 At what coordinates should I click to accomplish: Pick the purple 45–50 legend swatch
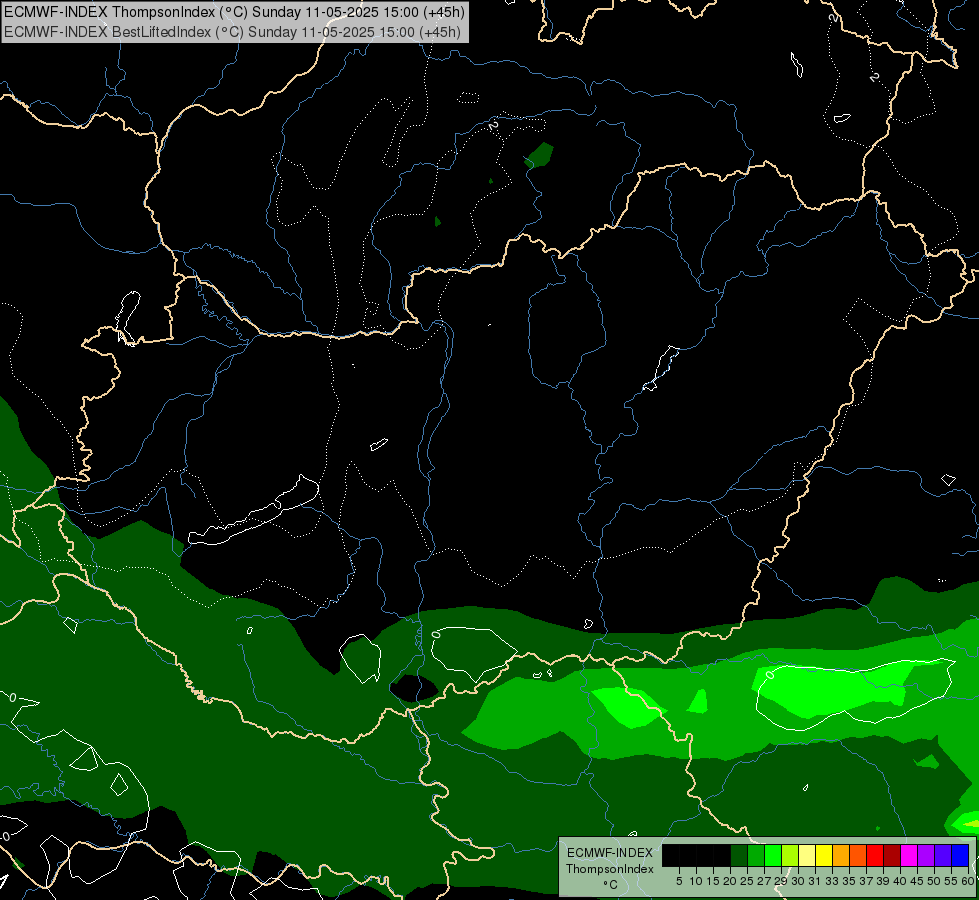click(926, 855)
